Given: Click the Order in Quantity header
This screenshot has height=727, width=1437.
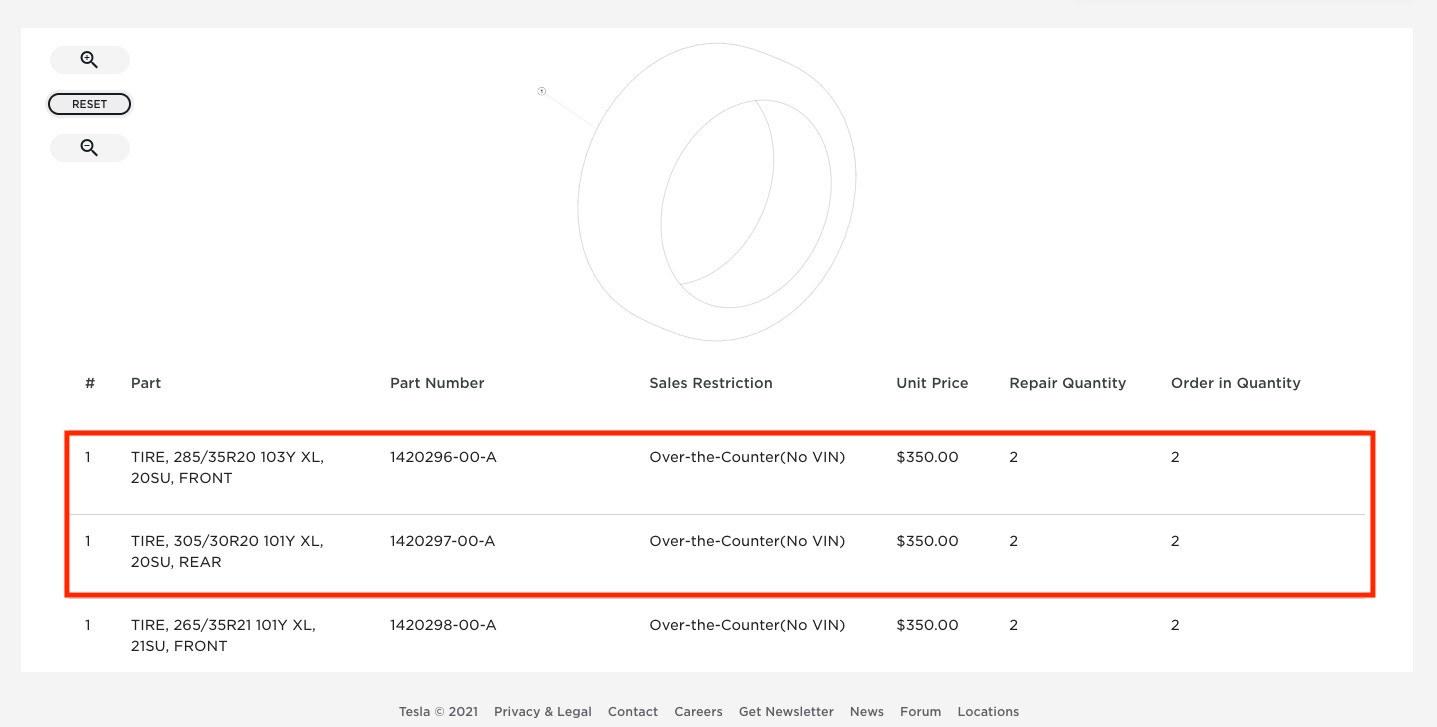Looking at the screenshot, I should (x=1236, y=383).
